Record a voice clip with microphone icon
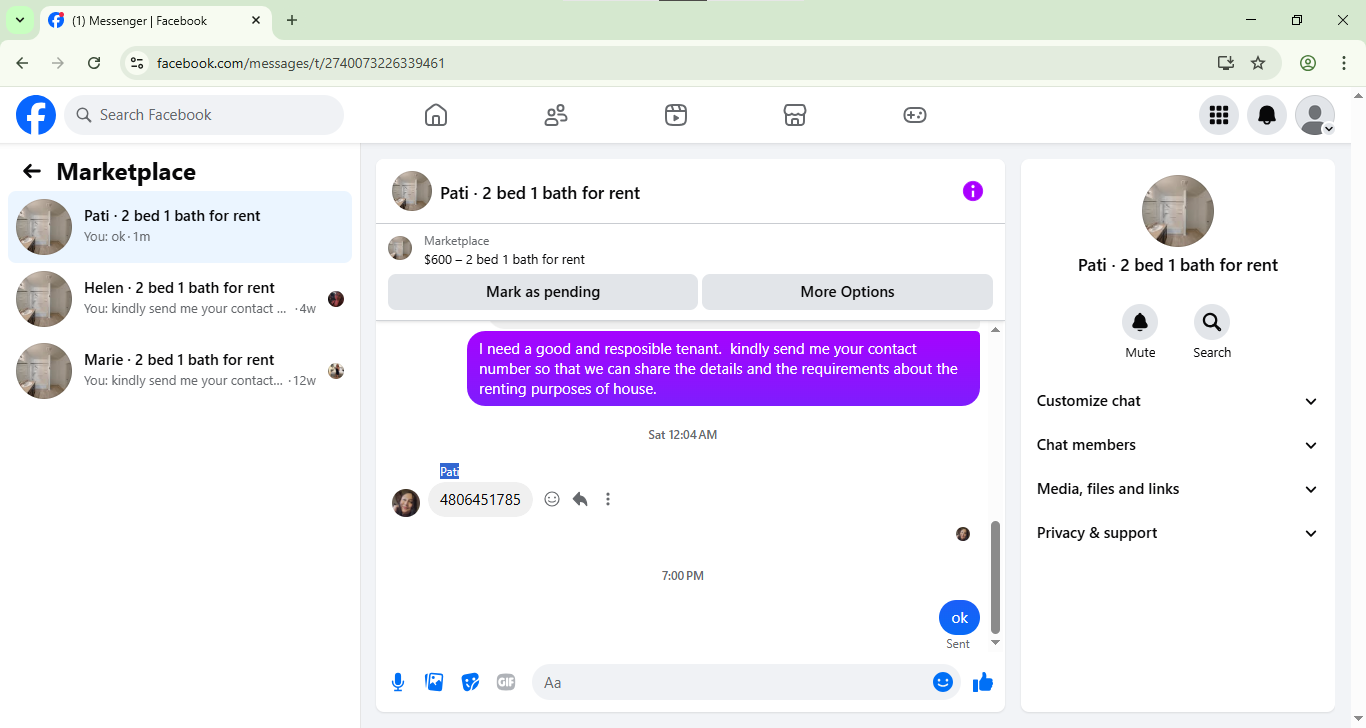Screen dimensions: 1366x728 [398, 682]
